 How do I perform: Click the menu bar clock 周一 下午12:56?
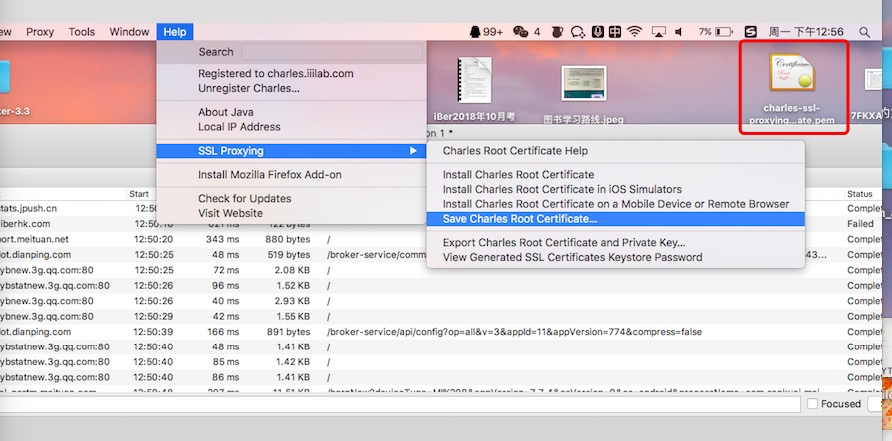tap(806, 32)
